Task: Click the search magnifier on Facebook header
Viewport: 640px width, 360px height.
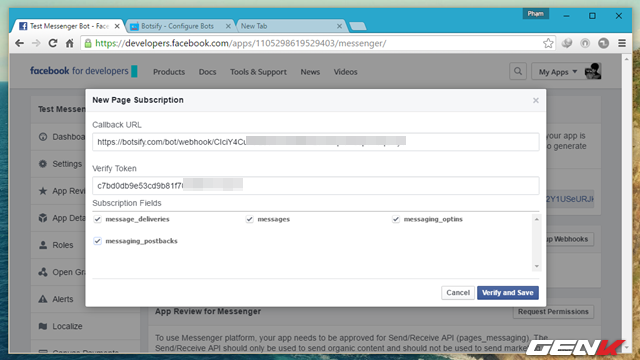Action: click(x=518, y=71)
